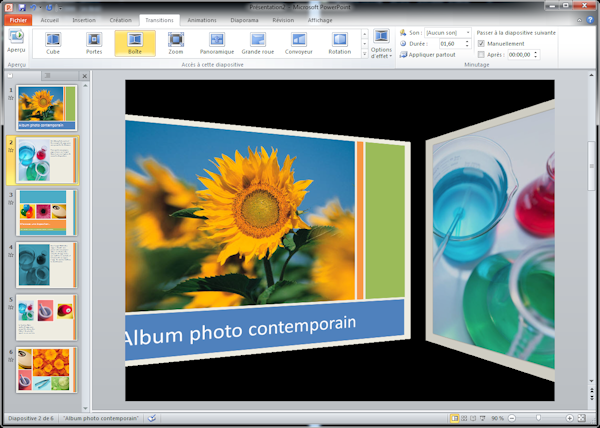
Task: Uncheck the Manuellement checkbox
Action: pyautogui.click(x=481, y=44)
